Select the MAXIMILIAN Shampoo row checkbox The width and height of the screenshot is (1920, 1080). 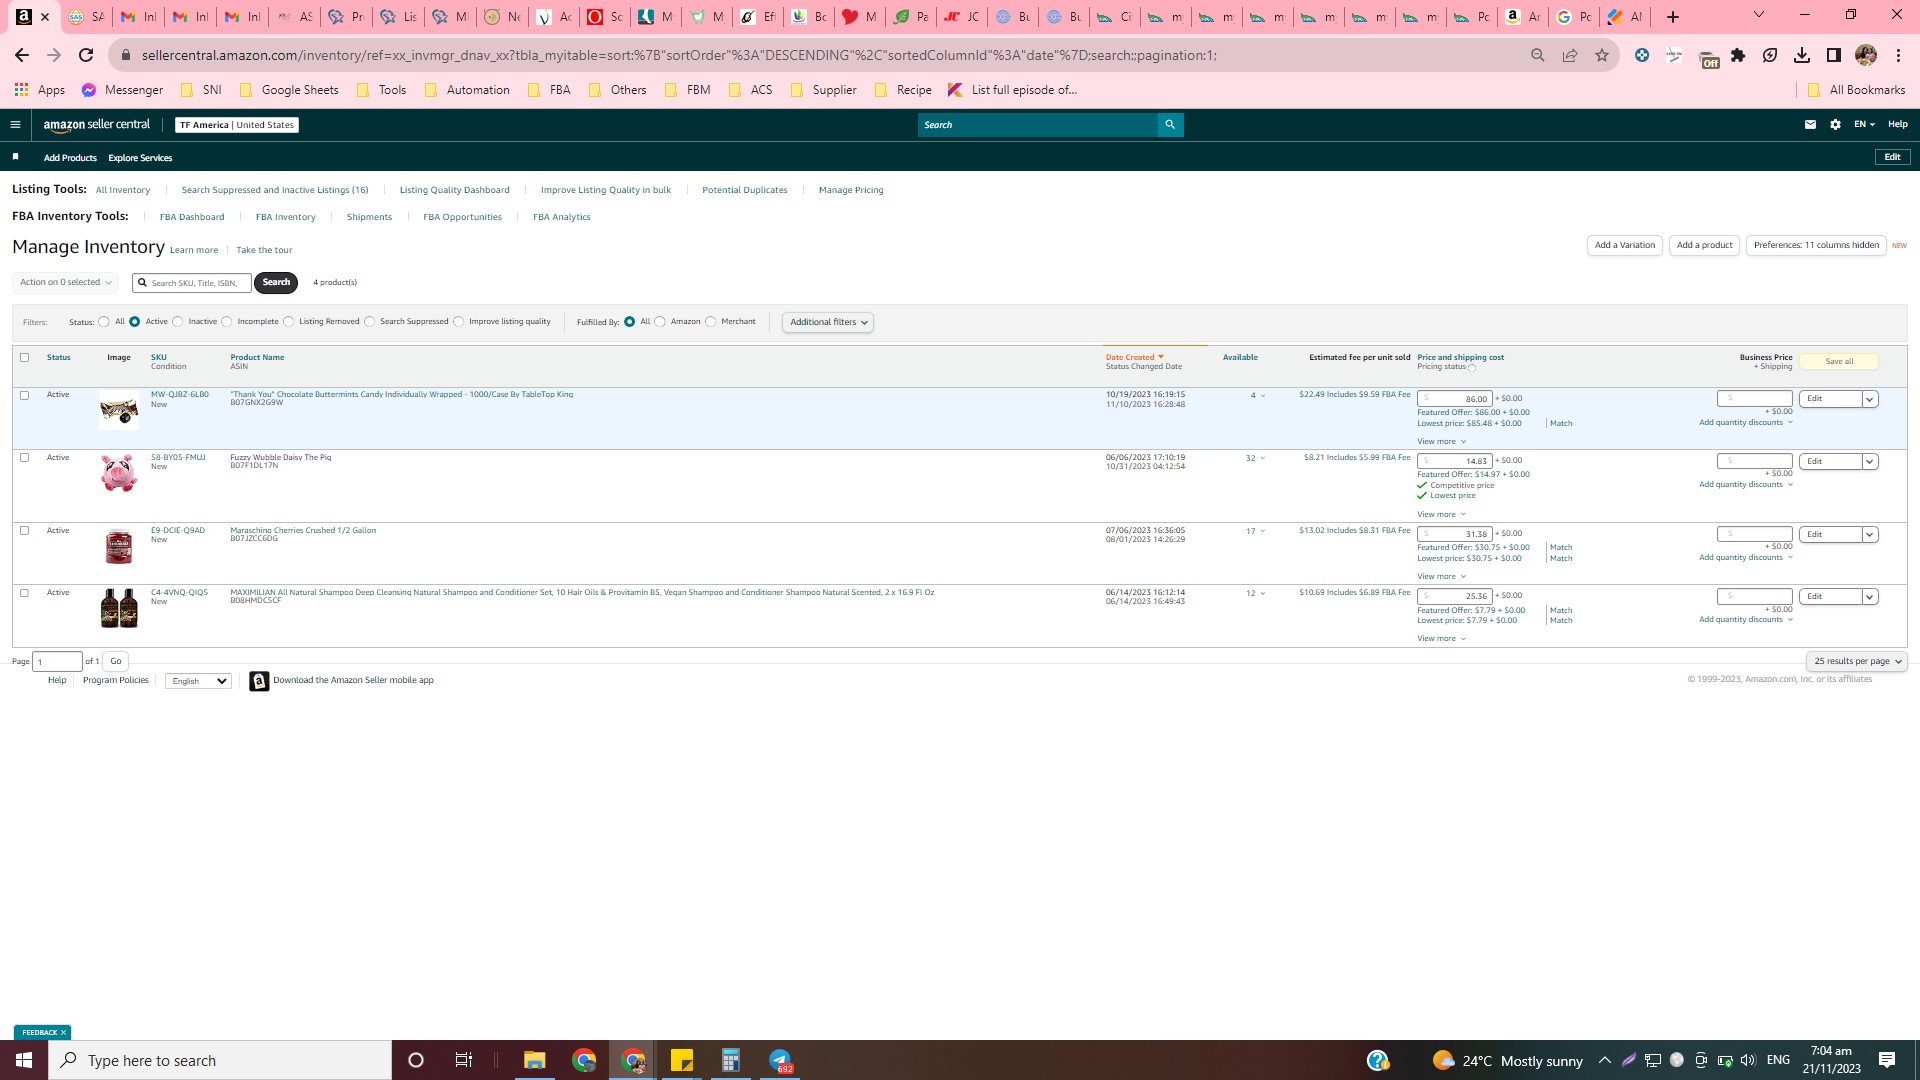click(25, 593)
